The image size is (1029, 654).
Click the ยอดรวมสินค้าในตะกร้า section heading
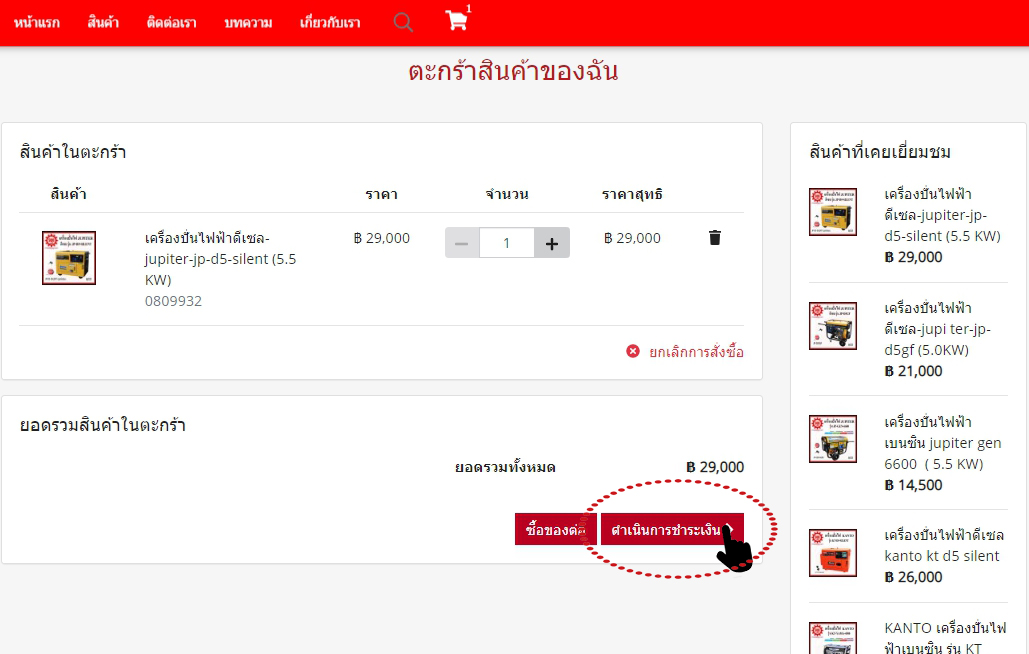(102, 425)
